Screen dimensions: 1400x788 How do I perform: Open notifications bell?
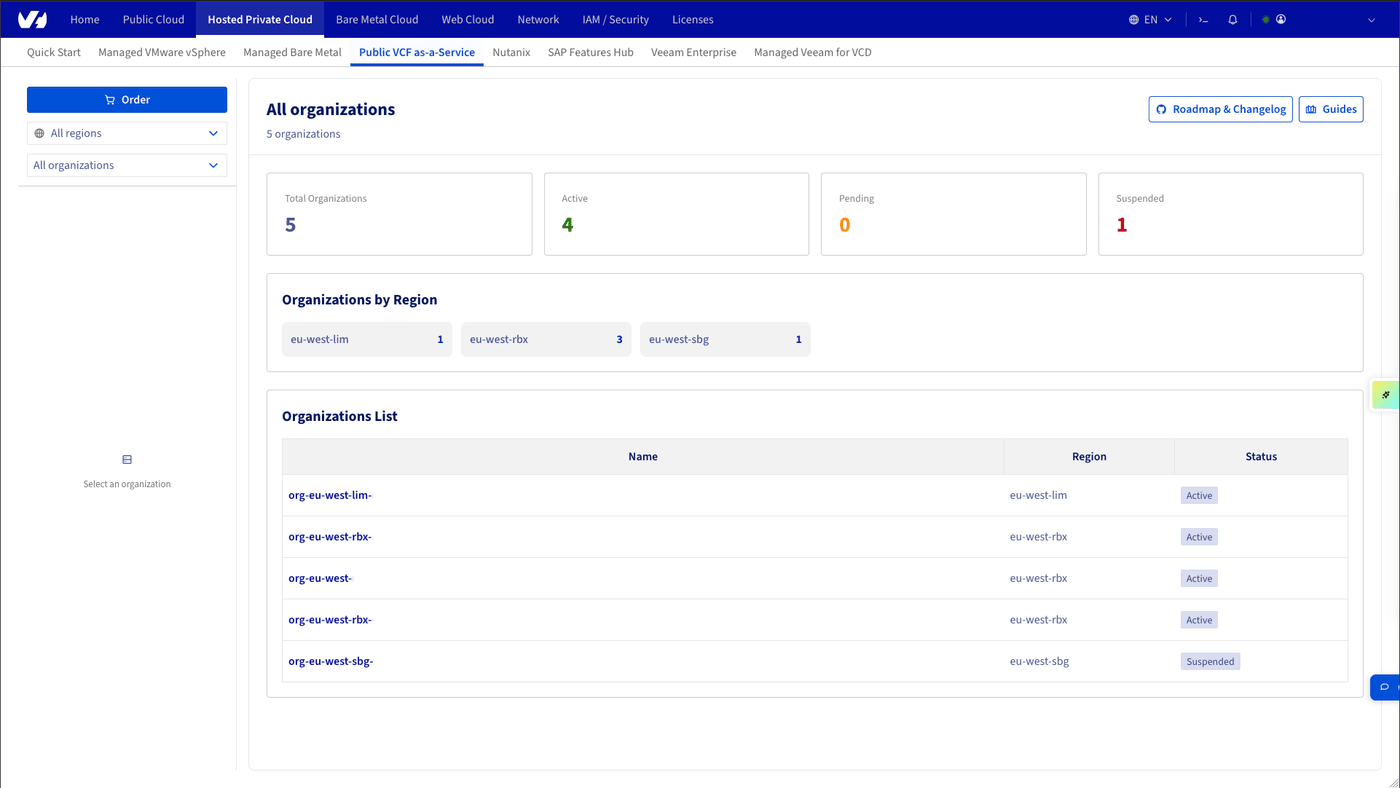pos(1232,19)
